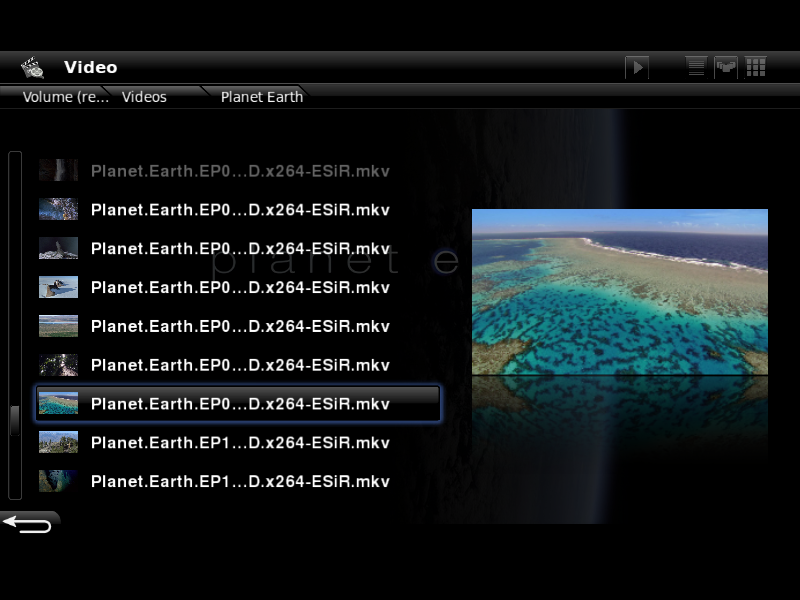This screenshot has width=800, height=600.
Task: Select the Planet.Earth.EP1 file with mountain forest thumbnail
Action: (x=214, y=442)
